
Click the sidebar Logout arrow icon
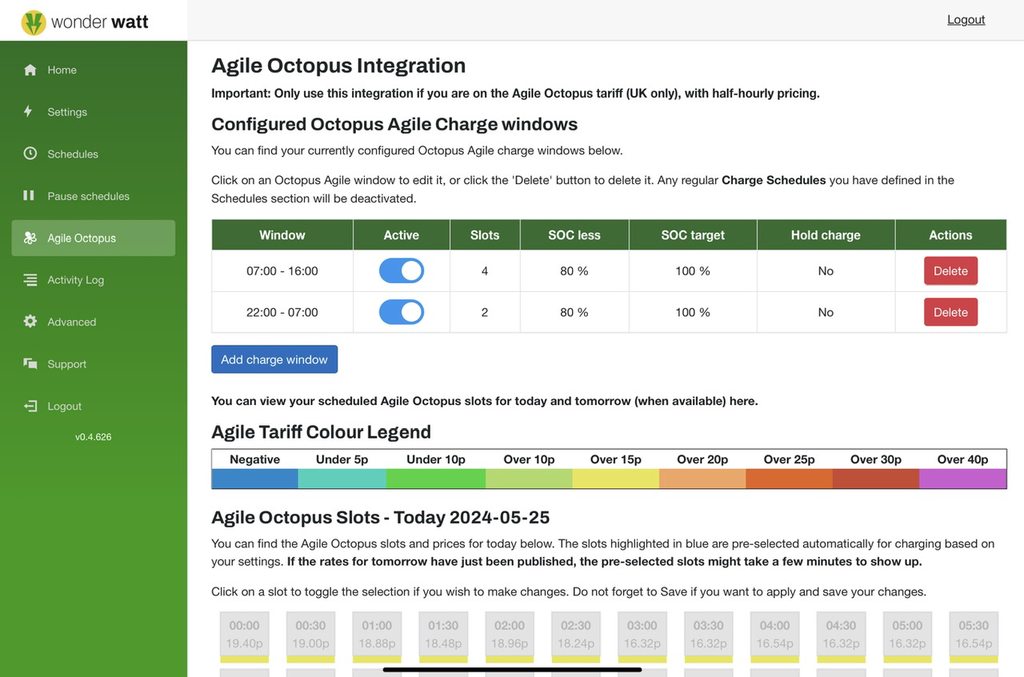pyautogui.click(x=30, y=406)
